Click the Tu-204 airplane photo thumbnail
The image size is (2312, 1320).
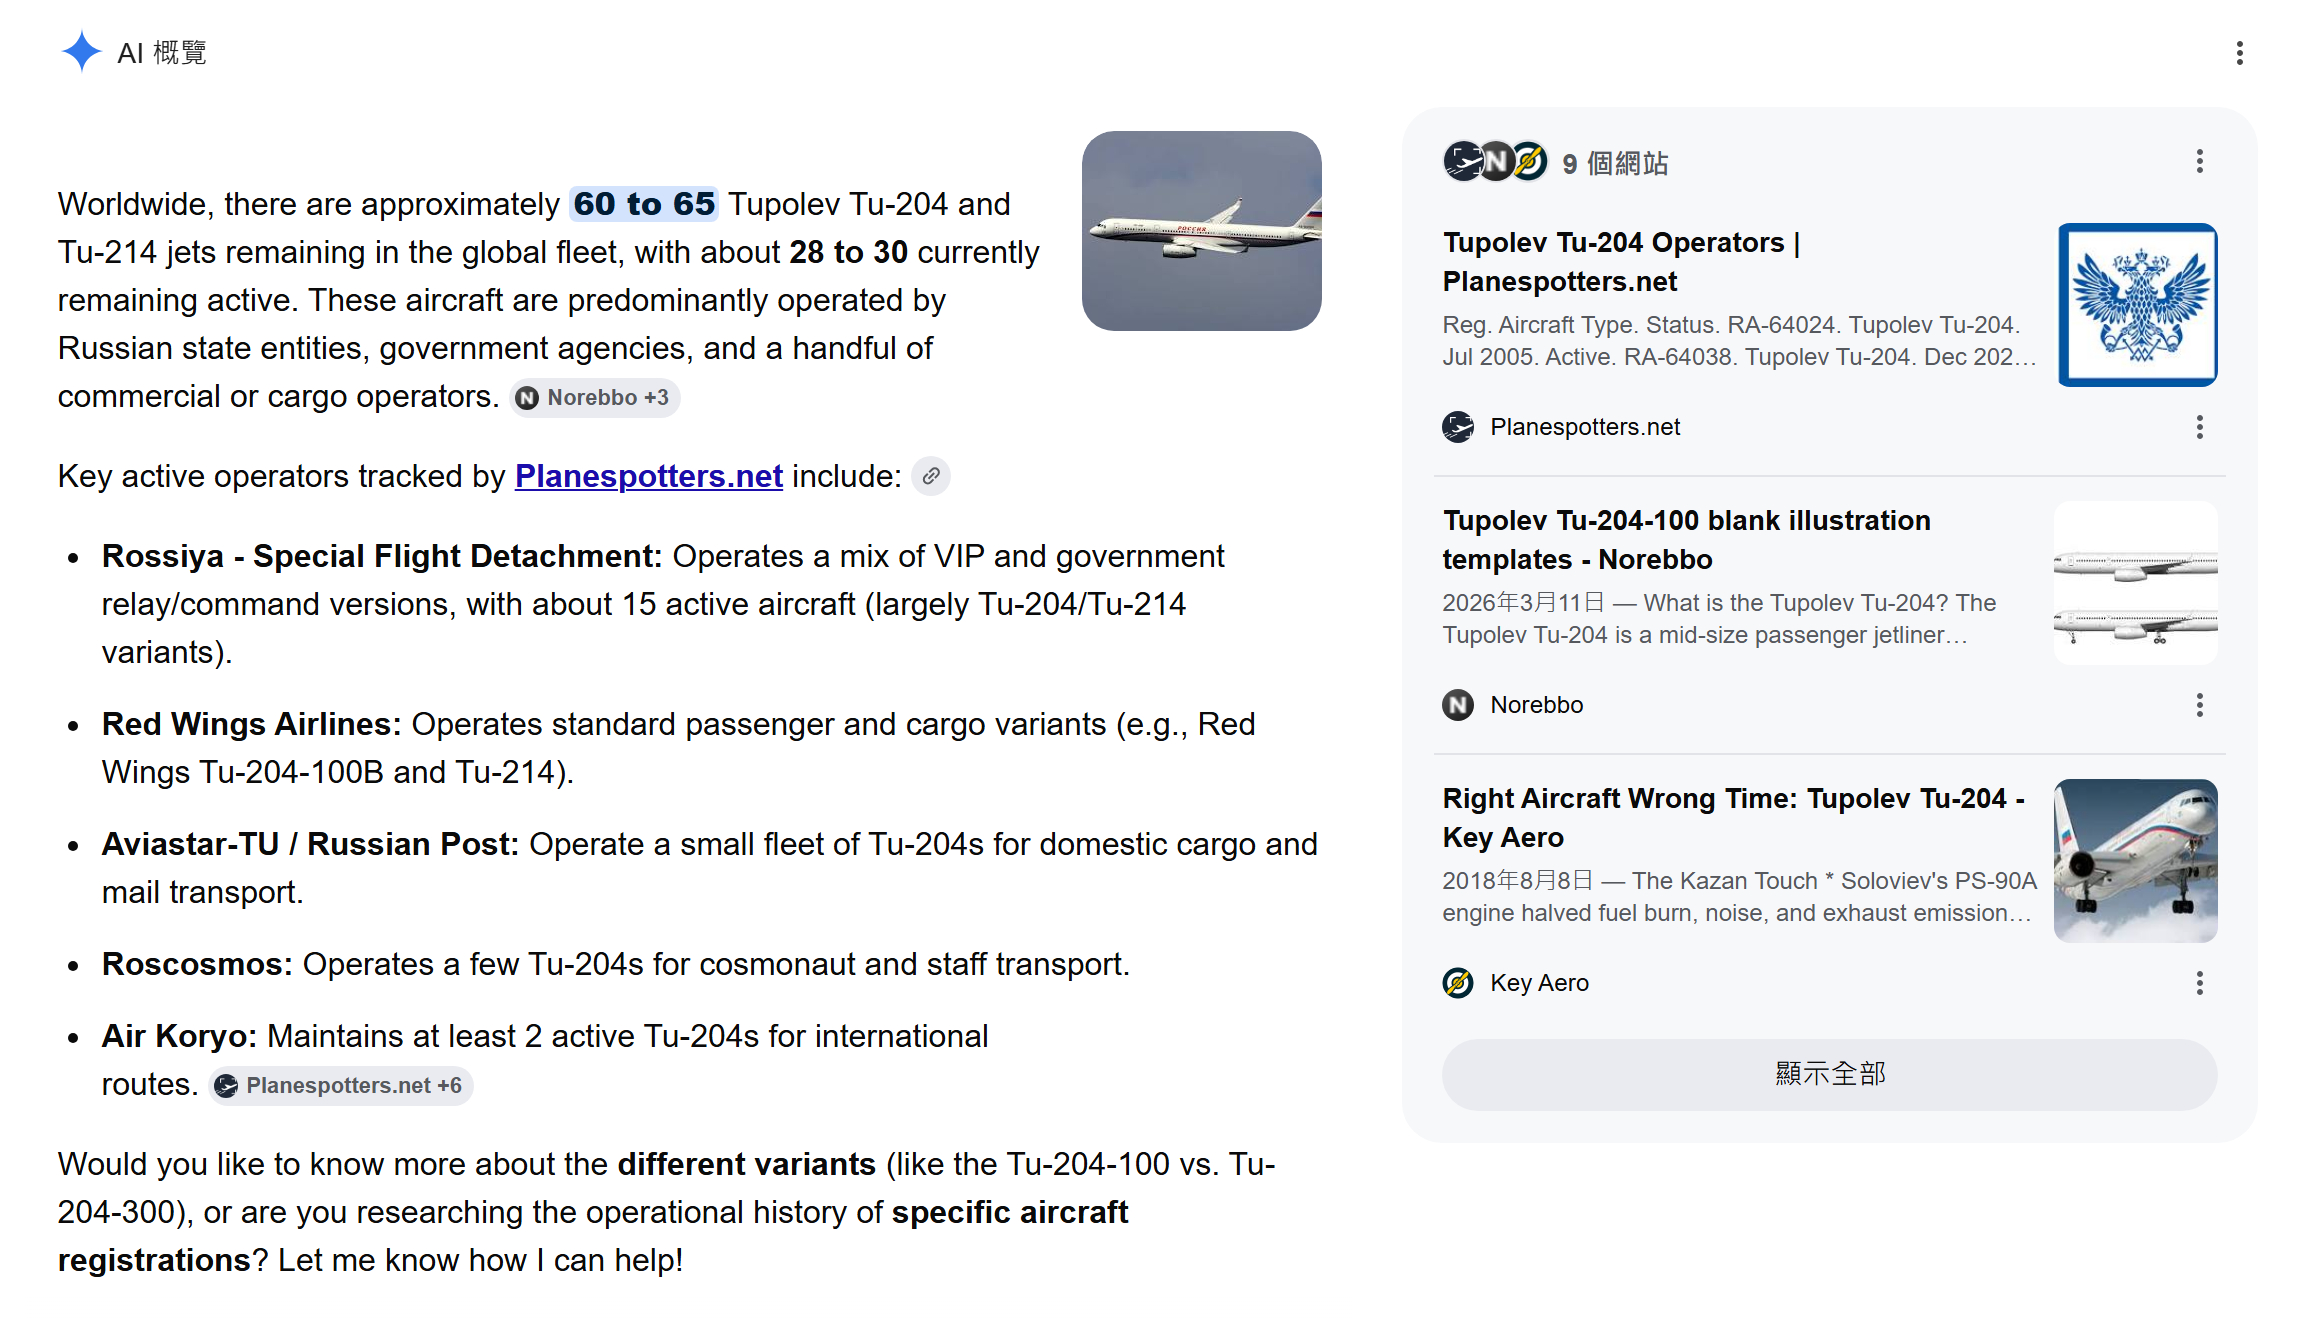click(x=1201, y=231)
